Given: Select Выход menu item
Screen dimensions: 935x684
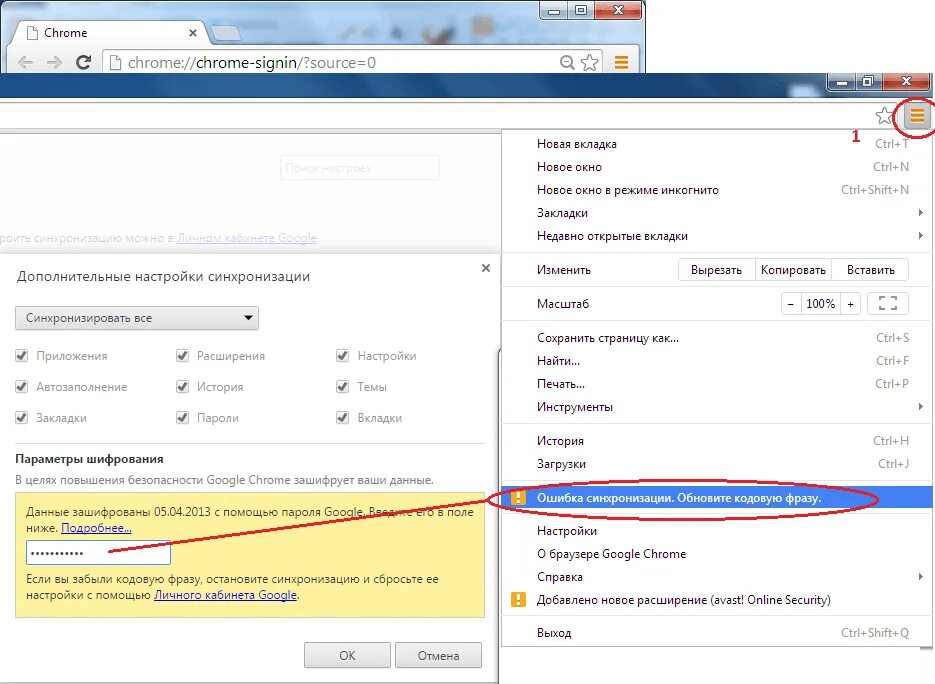Looking at the screenshot, I should 717,633.
